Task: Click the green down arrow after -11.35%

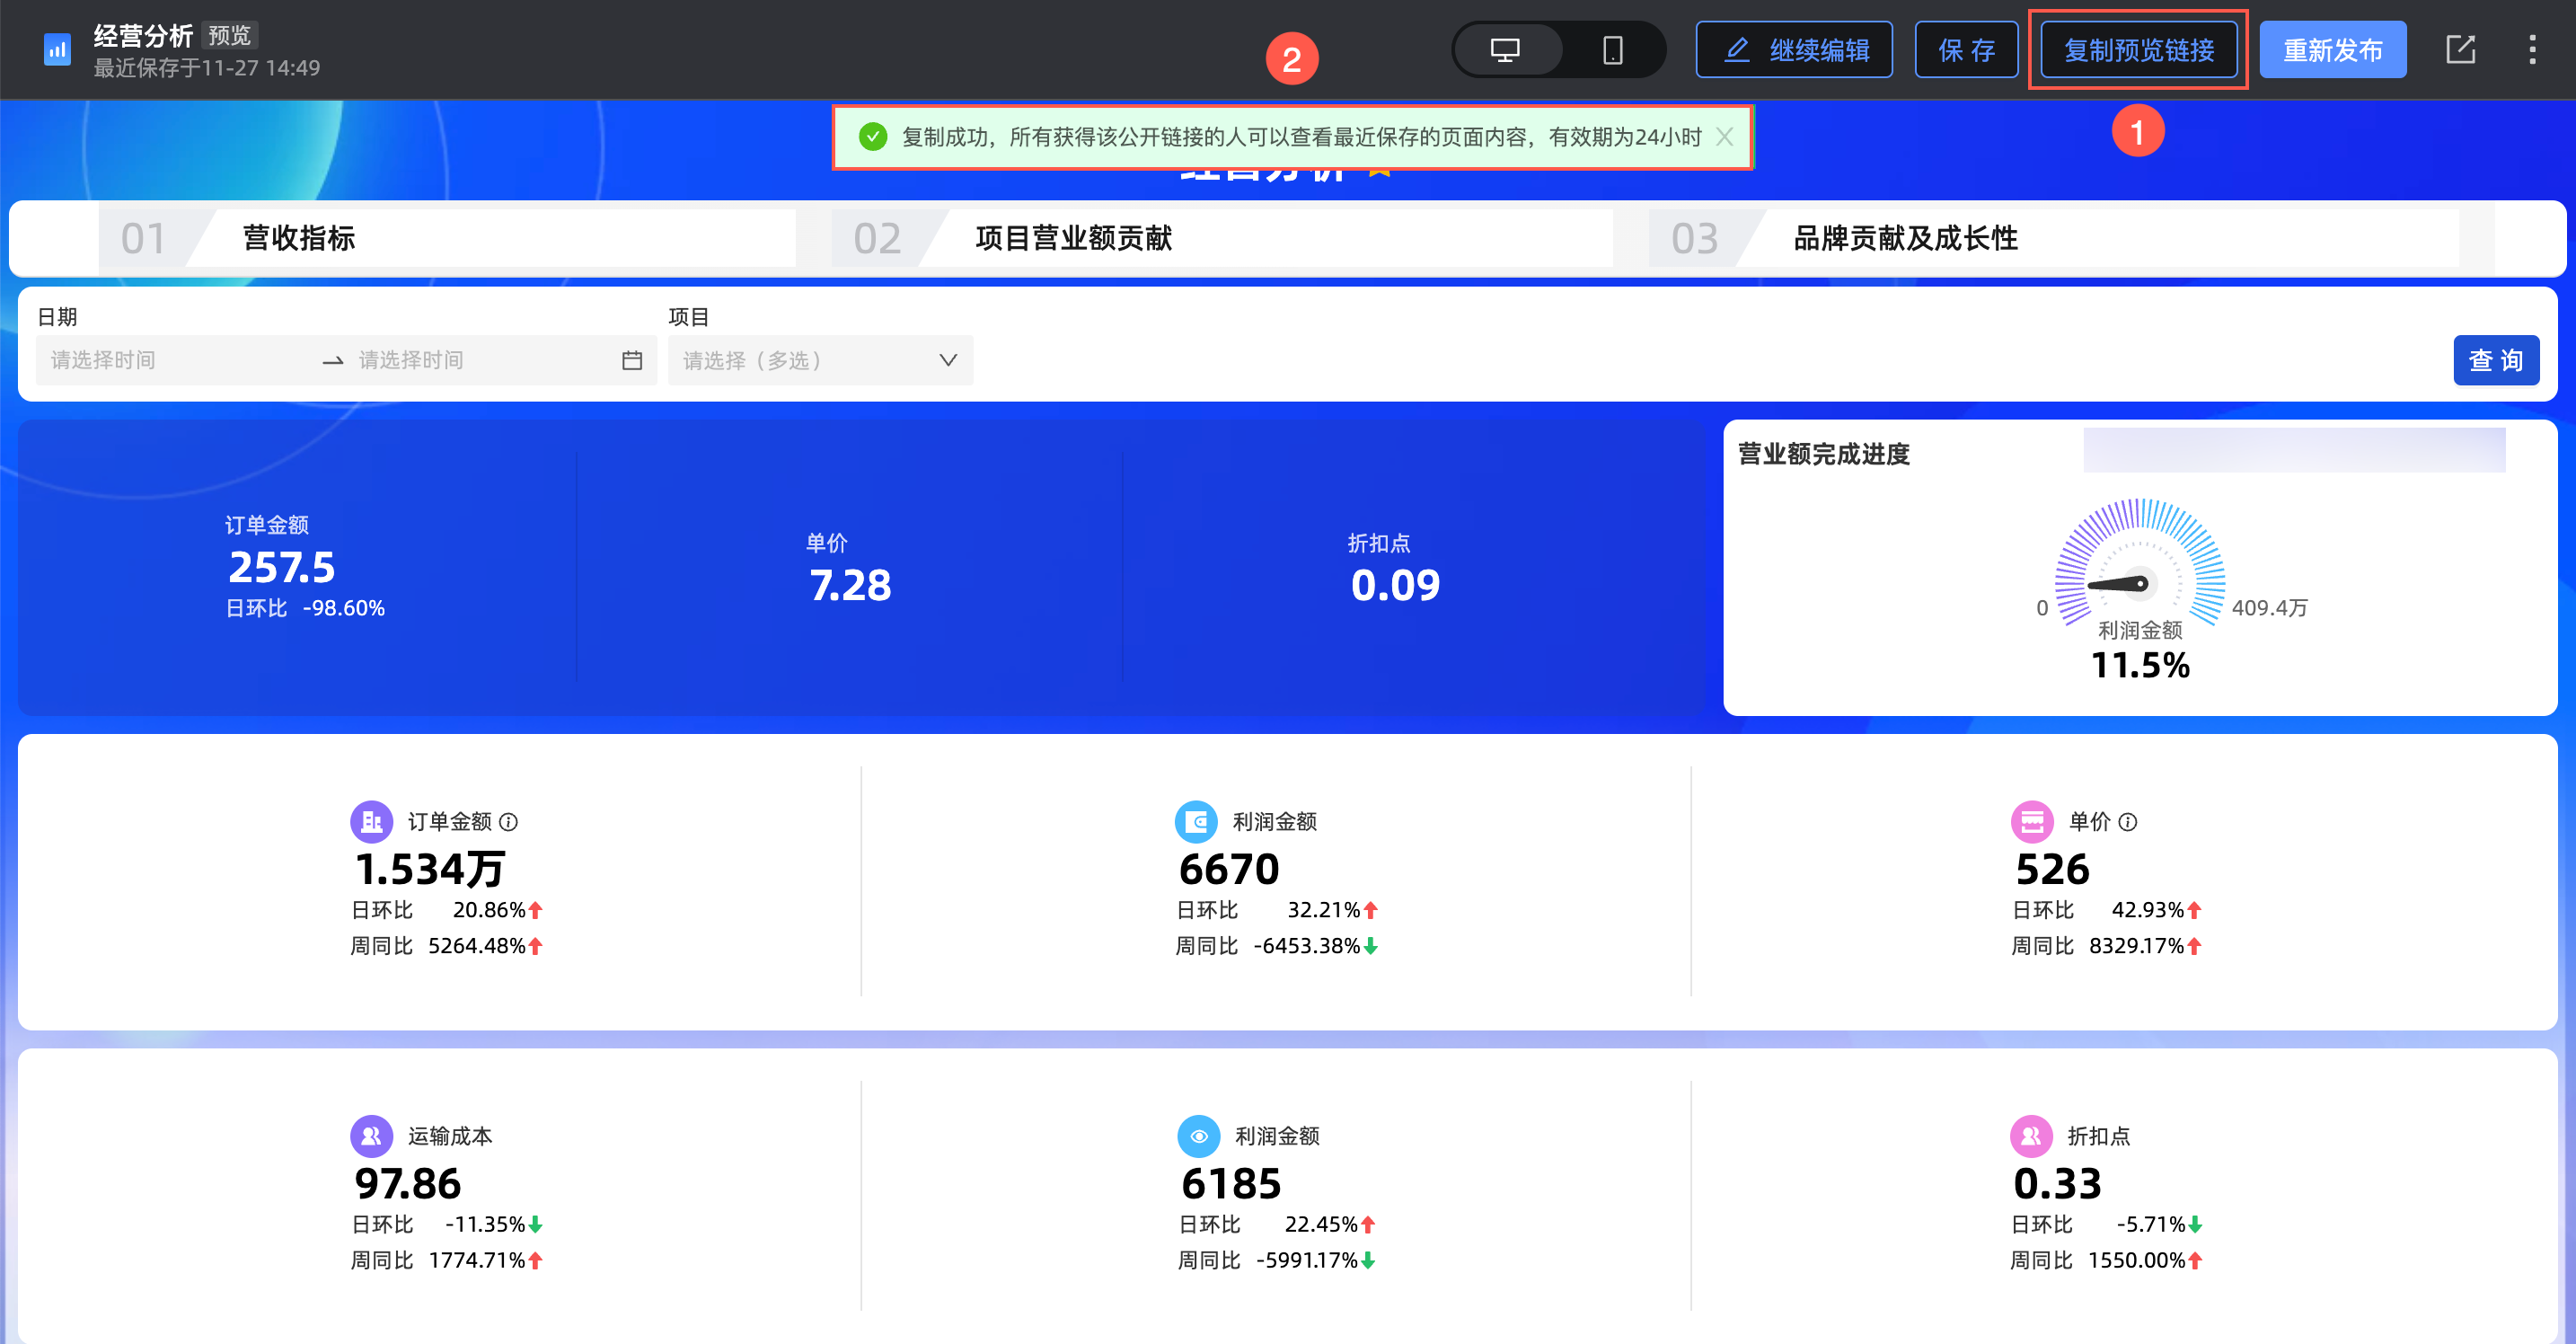Action: coord(536,1225)
